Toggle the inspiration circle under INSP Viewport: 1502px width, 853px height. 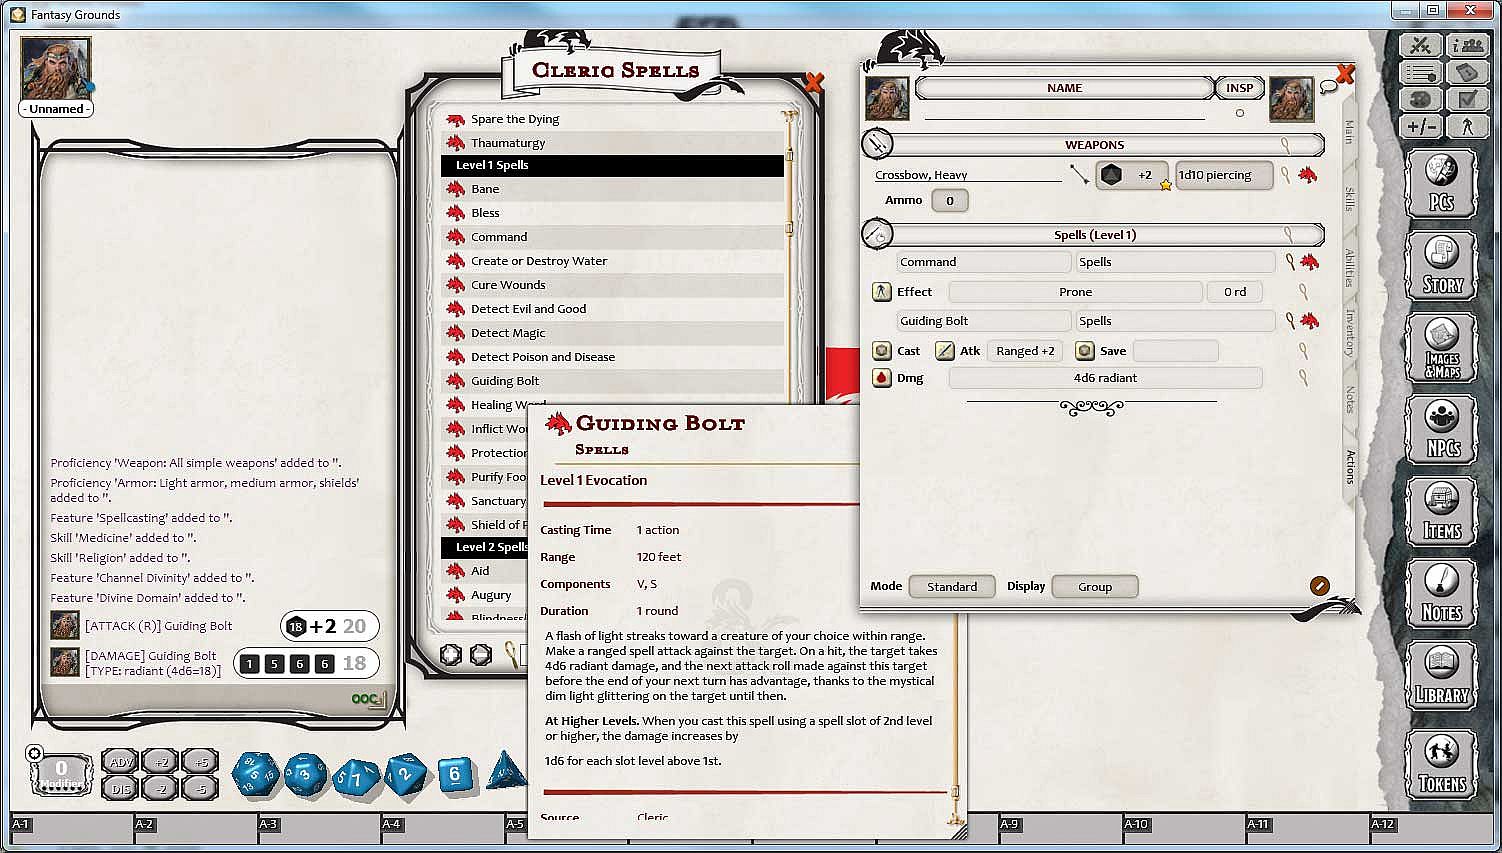[1240, 113]
